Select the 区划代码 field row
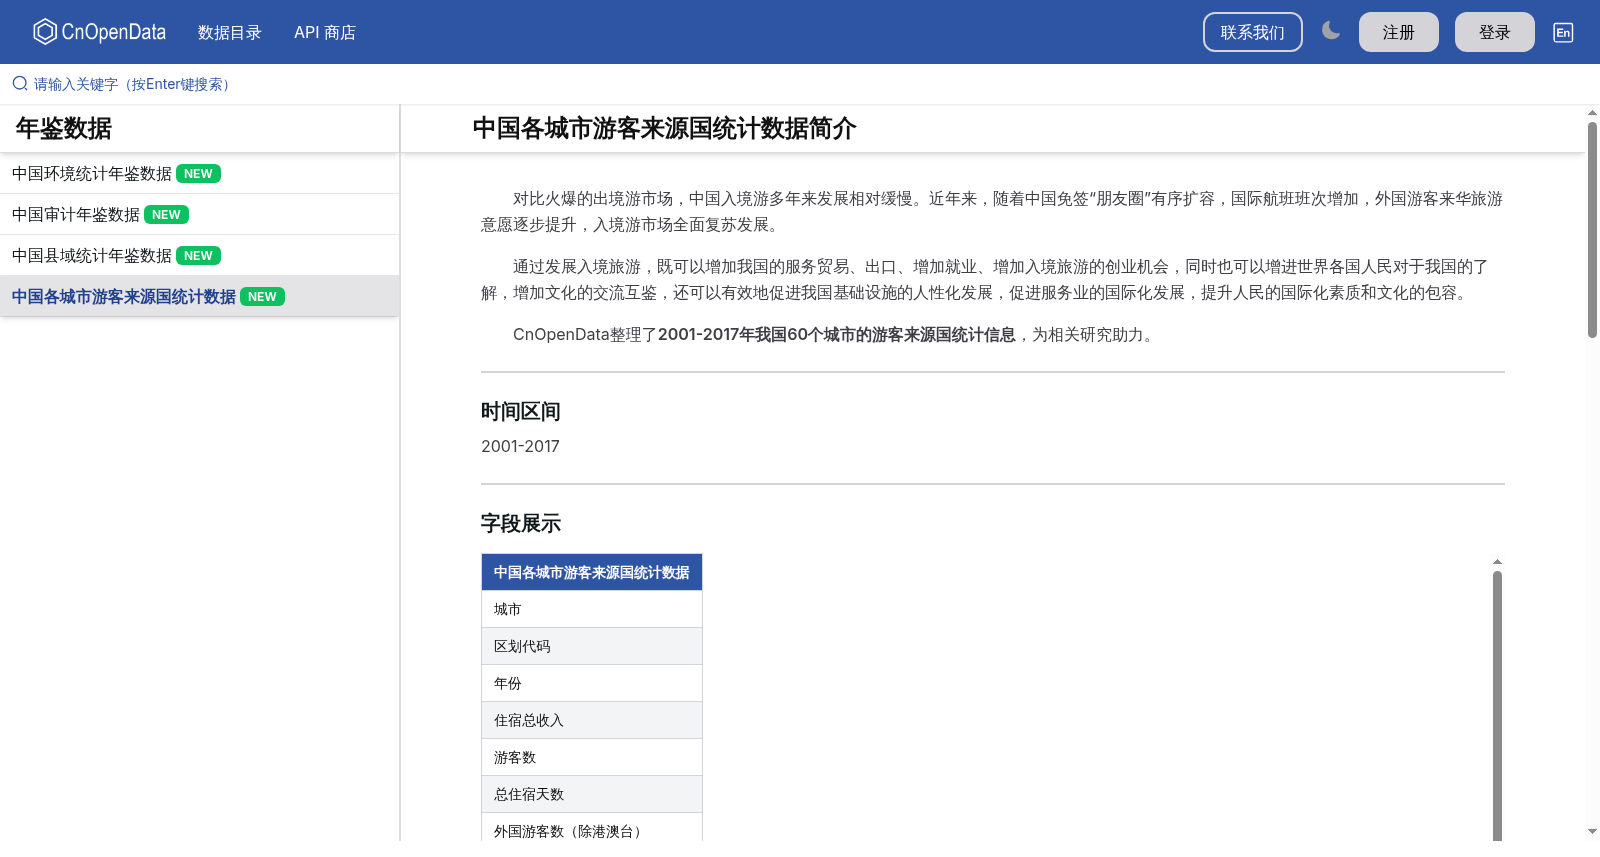The width and height of the screenshot is (1600, 857). tap(592, 646)
